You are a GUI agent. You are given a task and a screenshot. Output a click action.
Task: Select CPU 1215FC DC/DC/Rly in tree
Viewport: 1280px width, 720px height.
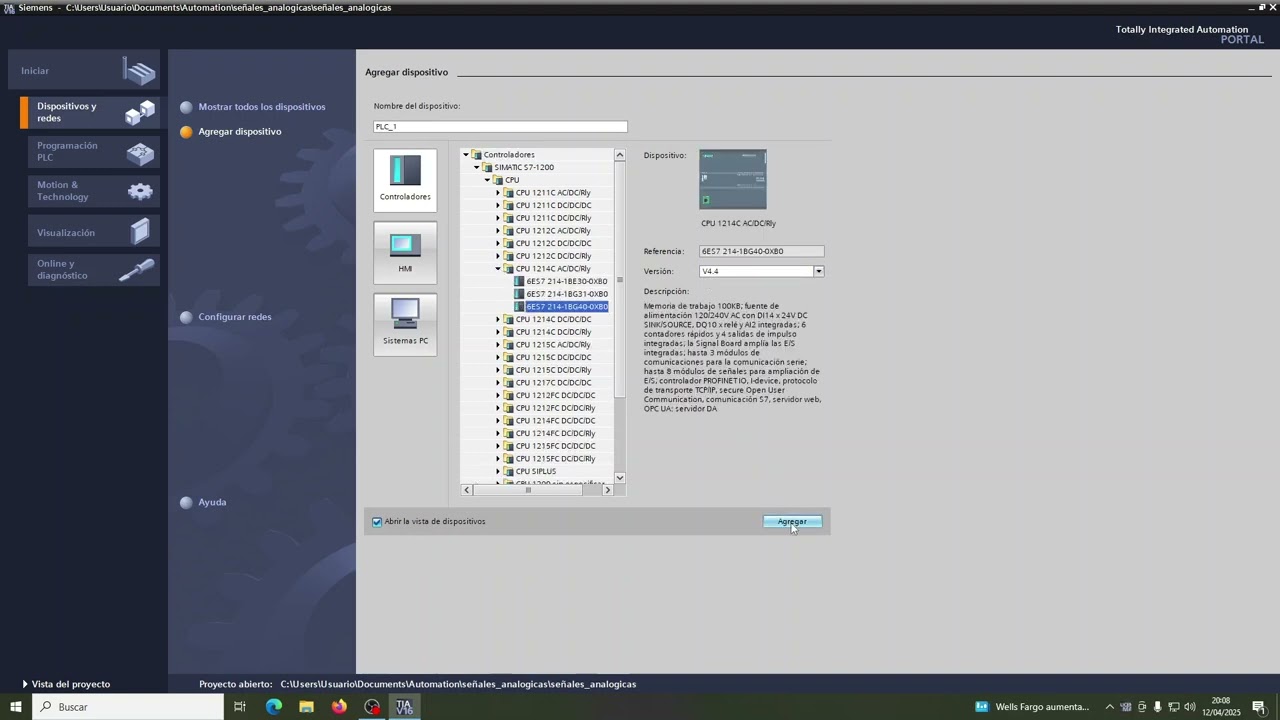pos(555,459)
